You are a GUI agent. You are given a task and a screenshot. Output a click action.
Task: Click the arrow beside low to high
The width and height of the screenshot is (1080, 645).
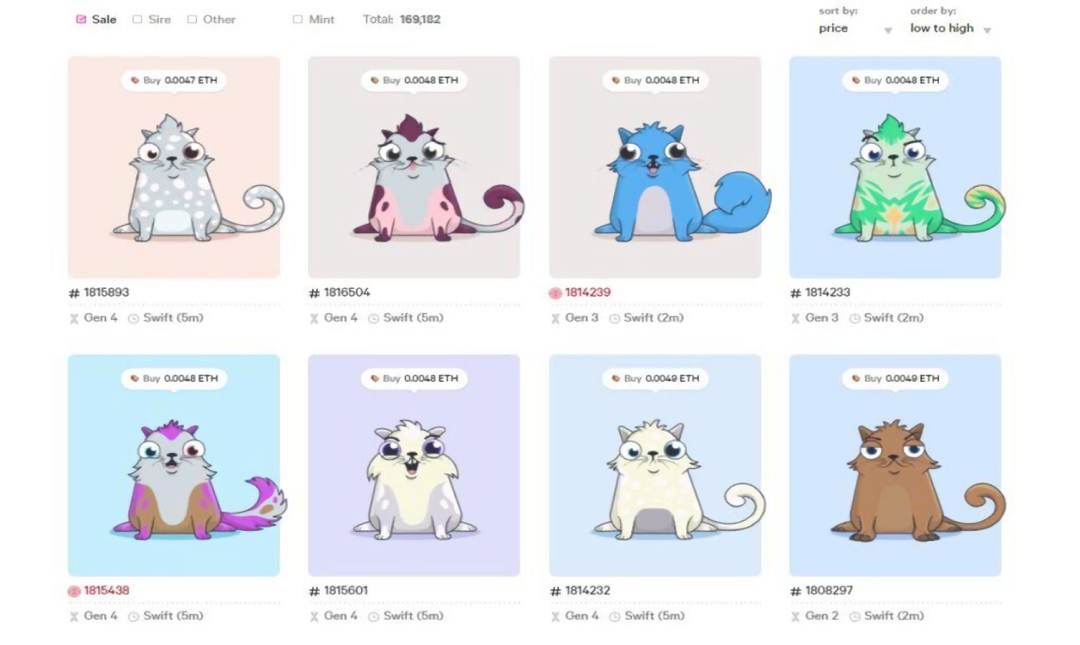[x=987, y=30]
